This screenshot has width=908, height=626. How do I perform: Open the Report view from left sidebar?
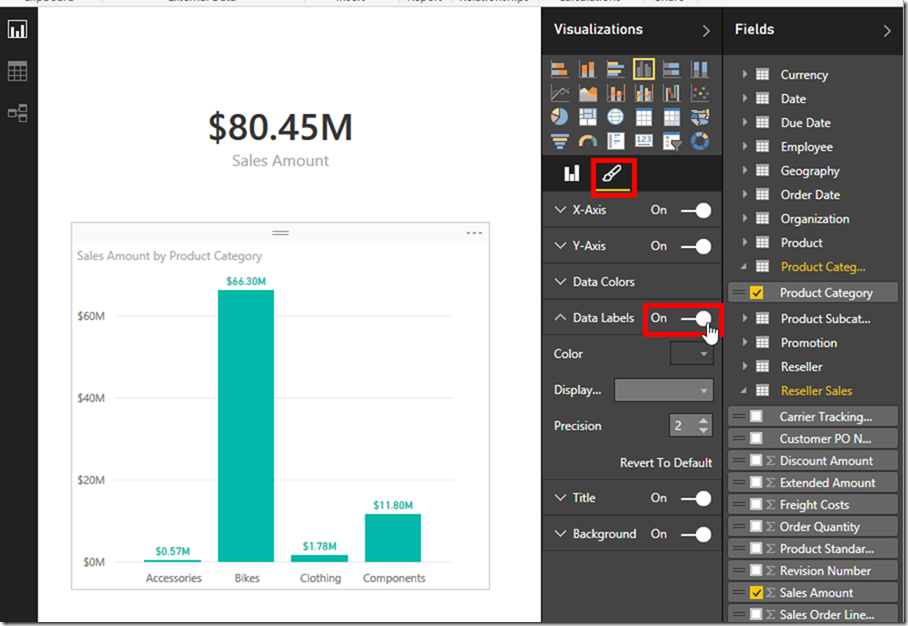[x=17, y=29]
